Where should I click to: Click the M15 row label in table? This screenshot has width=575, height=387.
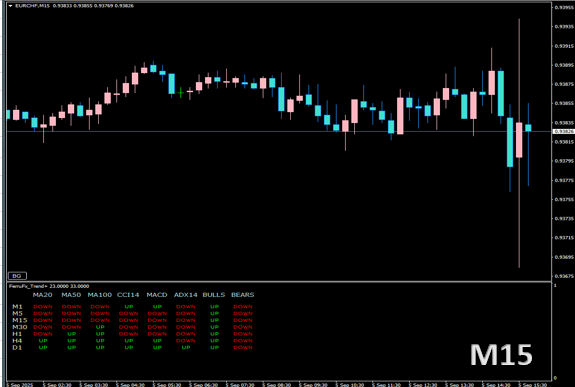coord(20,320)
